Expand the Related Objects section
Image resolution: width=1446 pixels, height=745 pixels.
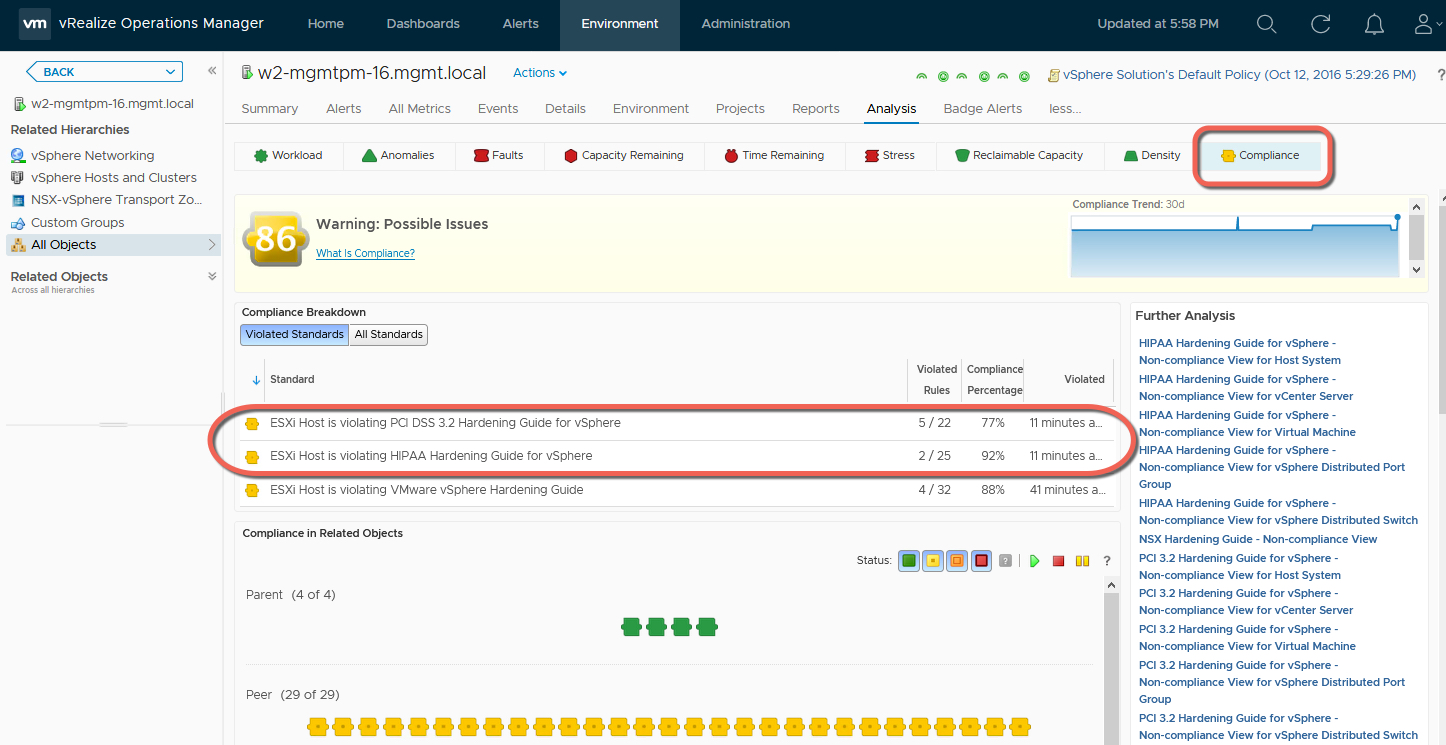[212, 277]
